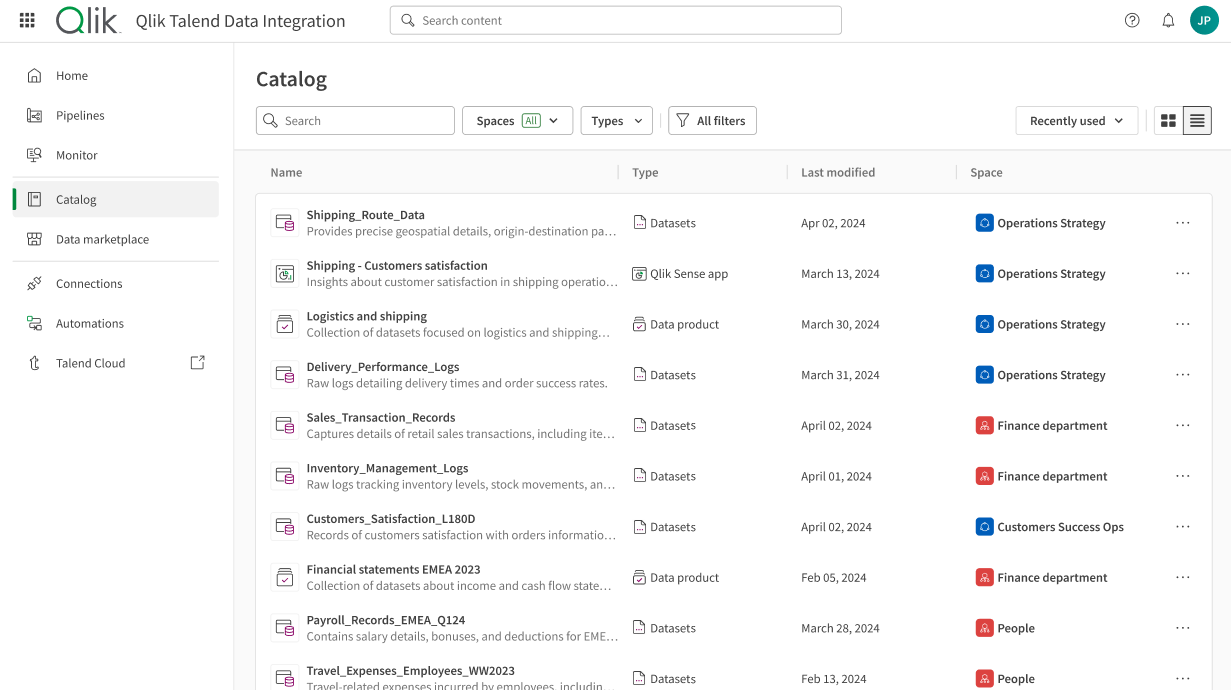1231x690 pixels.
Task: Open the Recently used sort dropdown
Action: click(x=1076, y=120)
